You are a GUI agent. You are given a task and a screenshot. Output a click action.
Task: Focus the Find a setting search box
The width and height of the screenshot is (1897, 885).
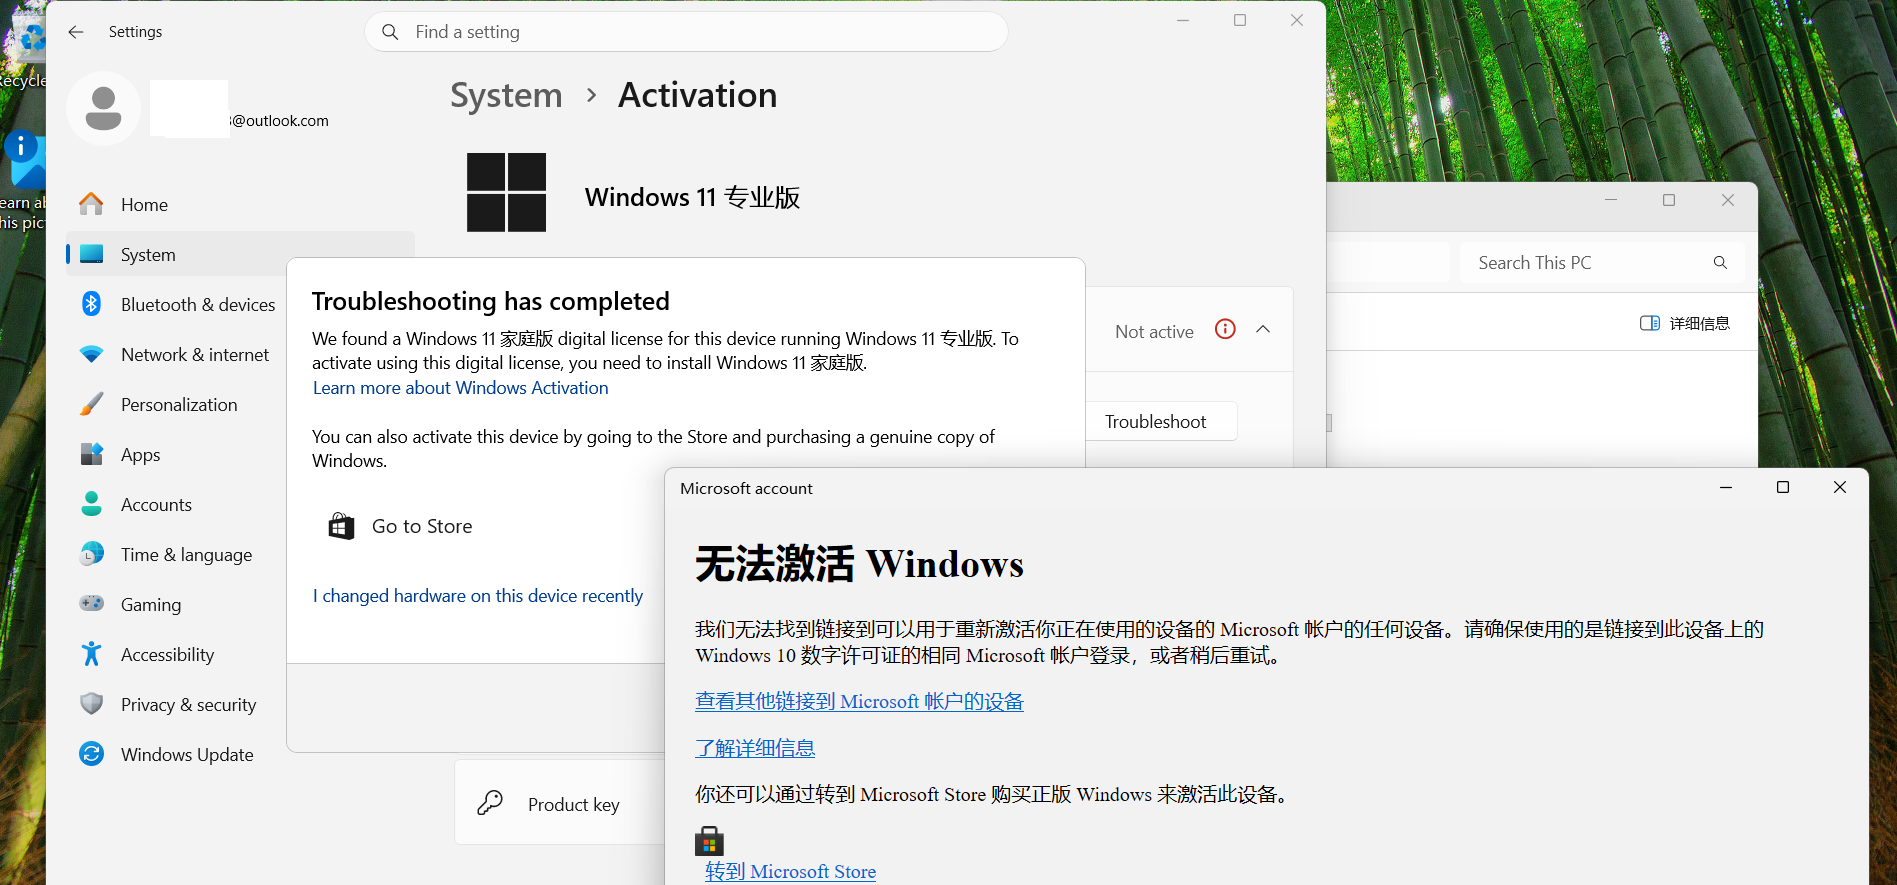(686, 32)
